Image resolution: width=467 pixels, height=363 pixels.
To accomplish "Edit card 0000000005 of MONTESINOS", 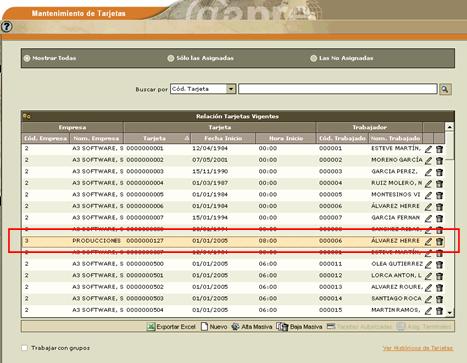I will click(x=428, y=195).
